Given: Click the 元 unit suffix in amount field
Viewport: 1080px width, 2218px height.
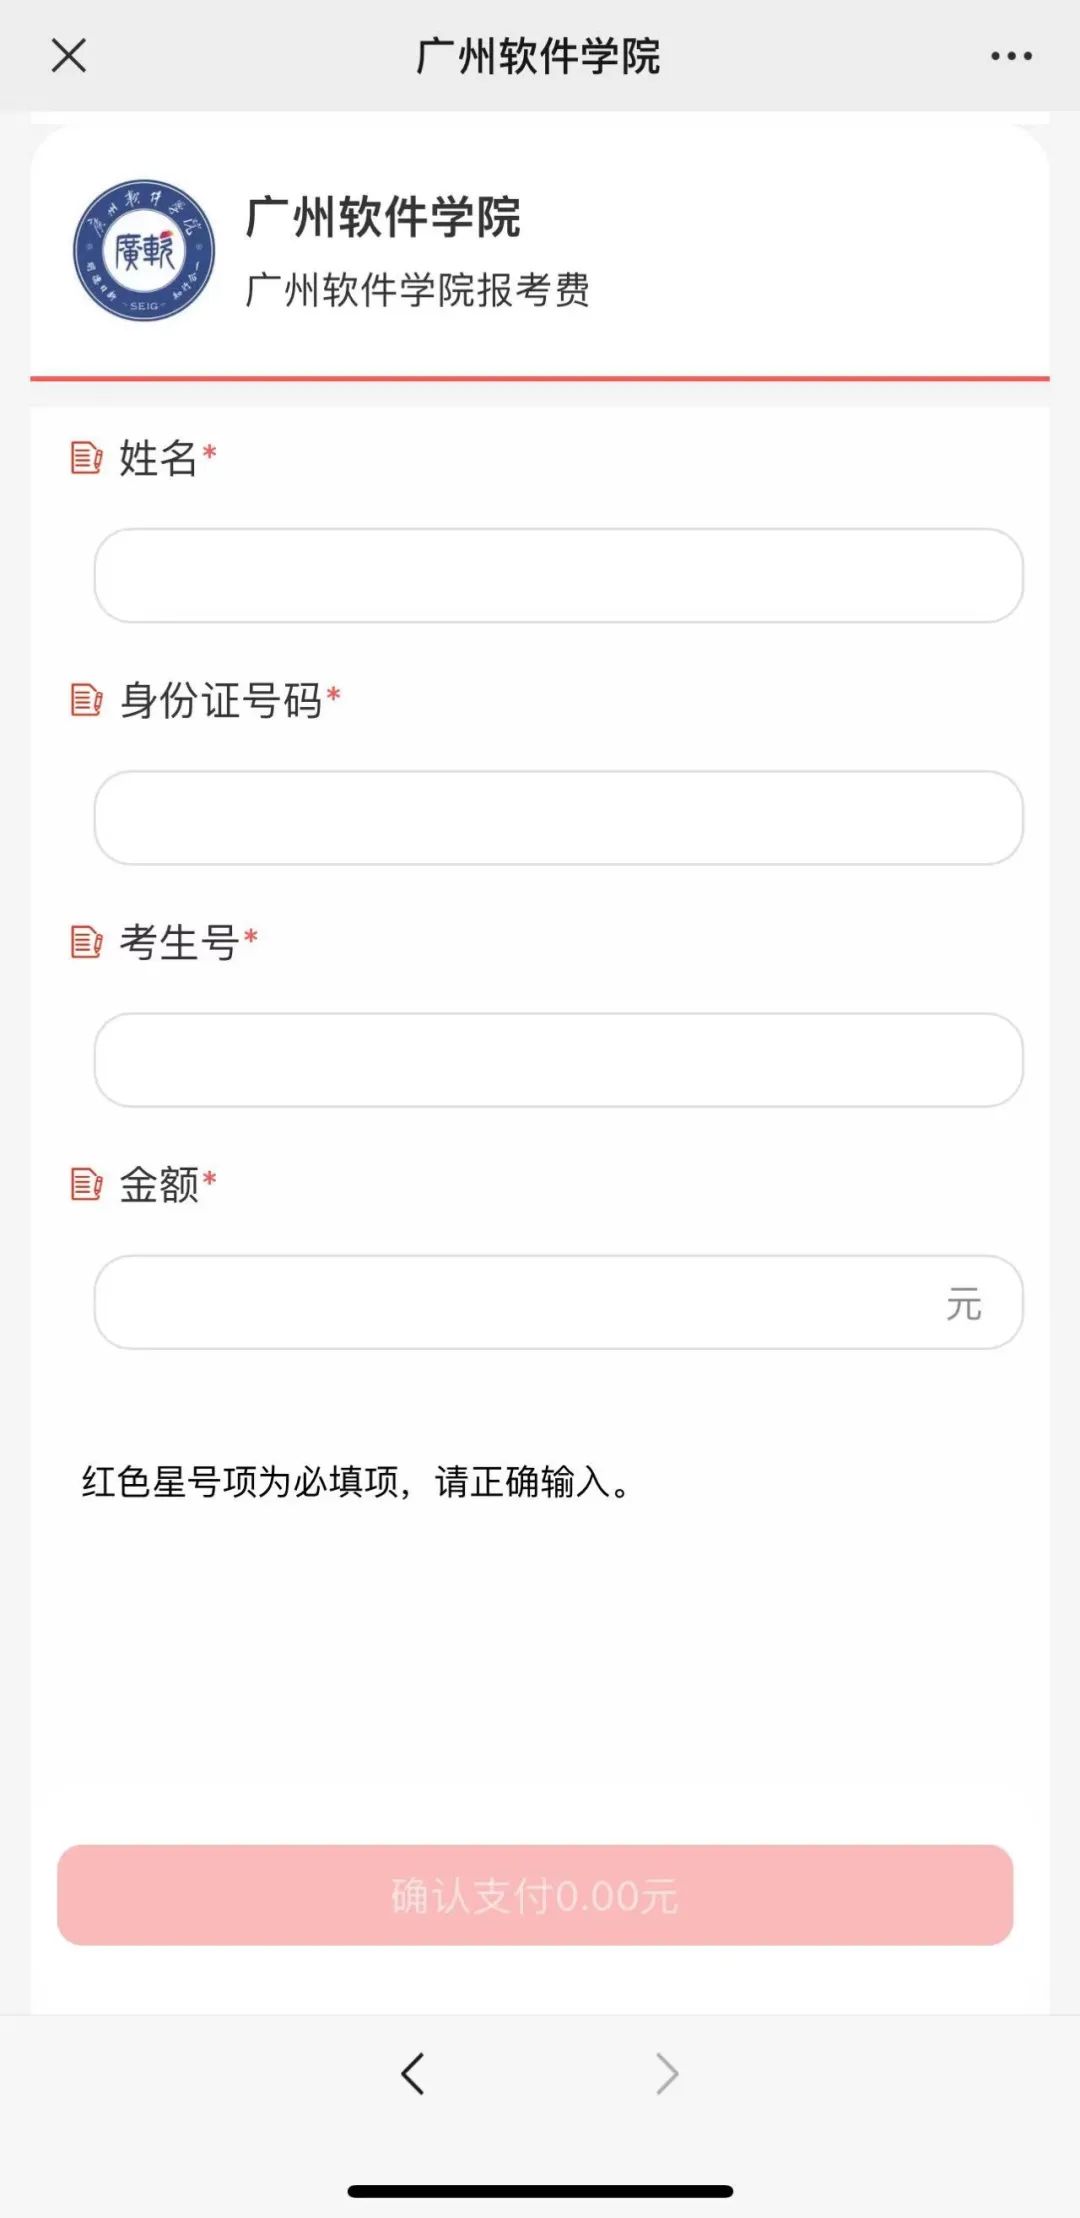Looking at the screenshot, I should (964, 1304).
